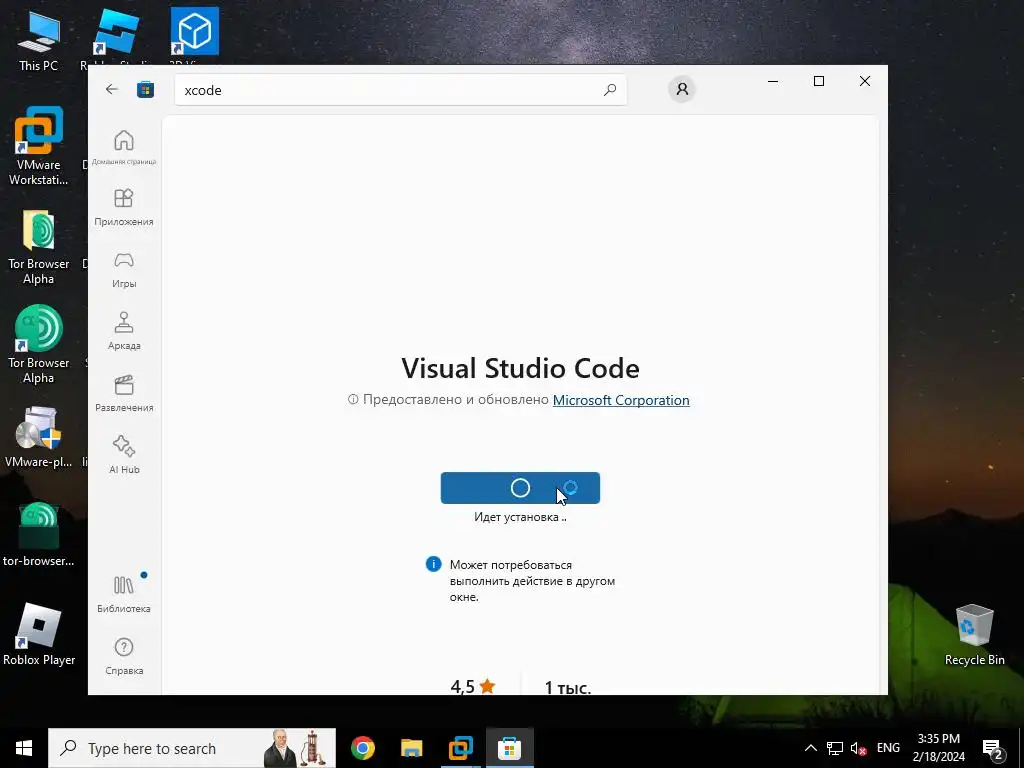
Task: Open the Приложения section
Action: (124, 207)
